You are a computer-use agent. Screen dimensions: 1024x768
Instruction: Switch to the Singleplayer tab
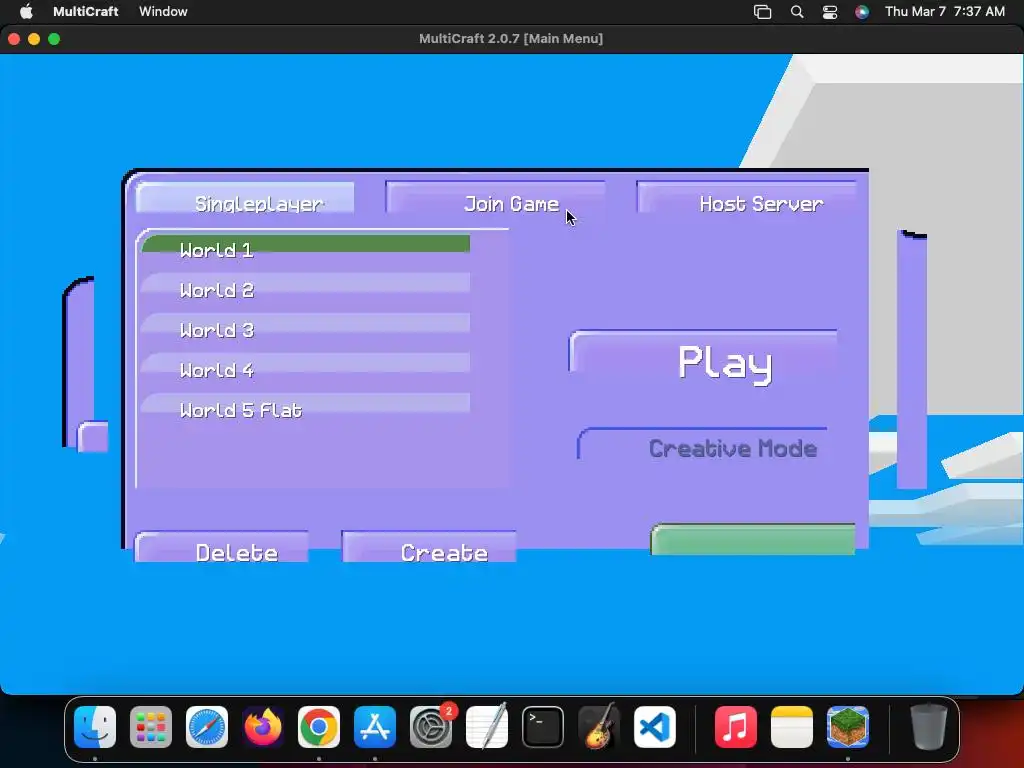pos(245,198)
